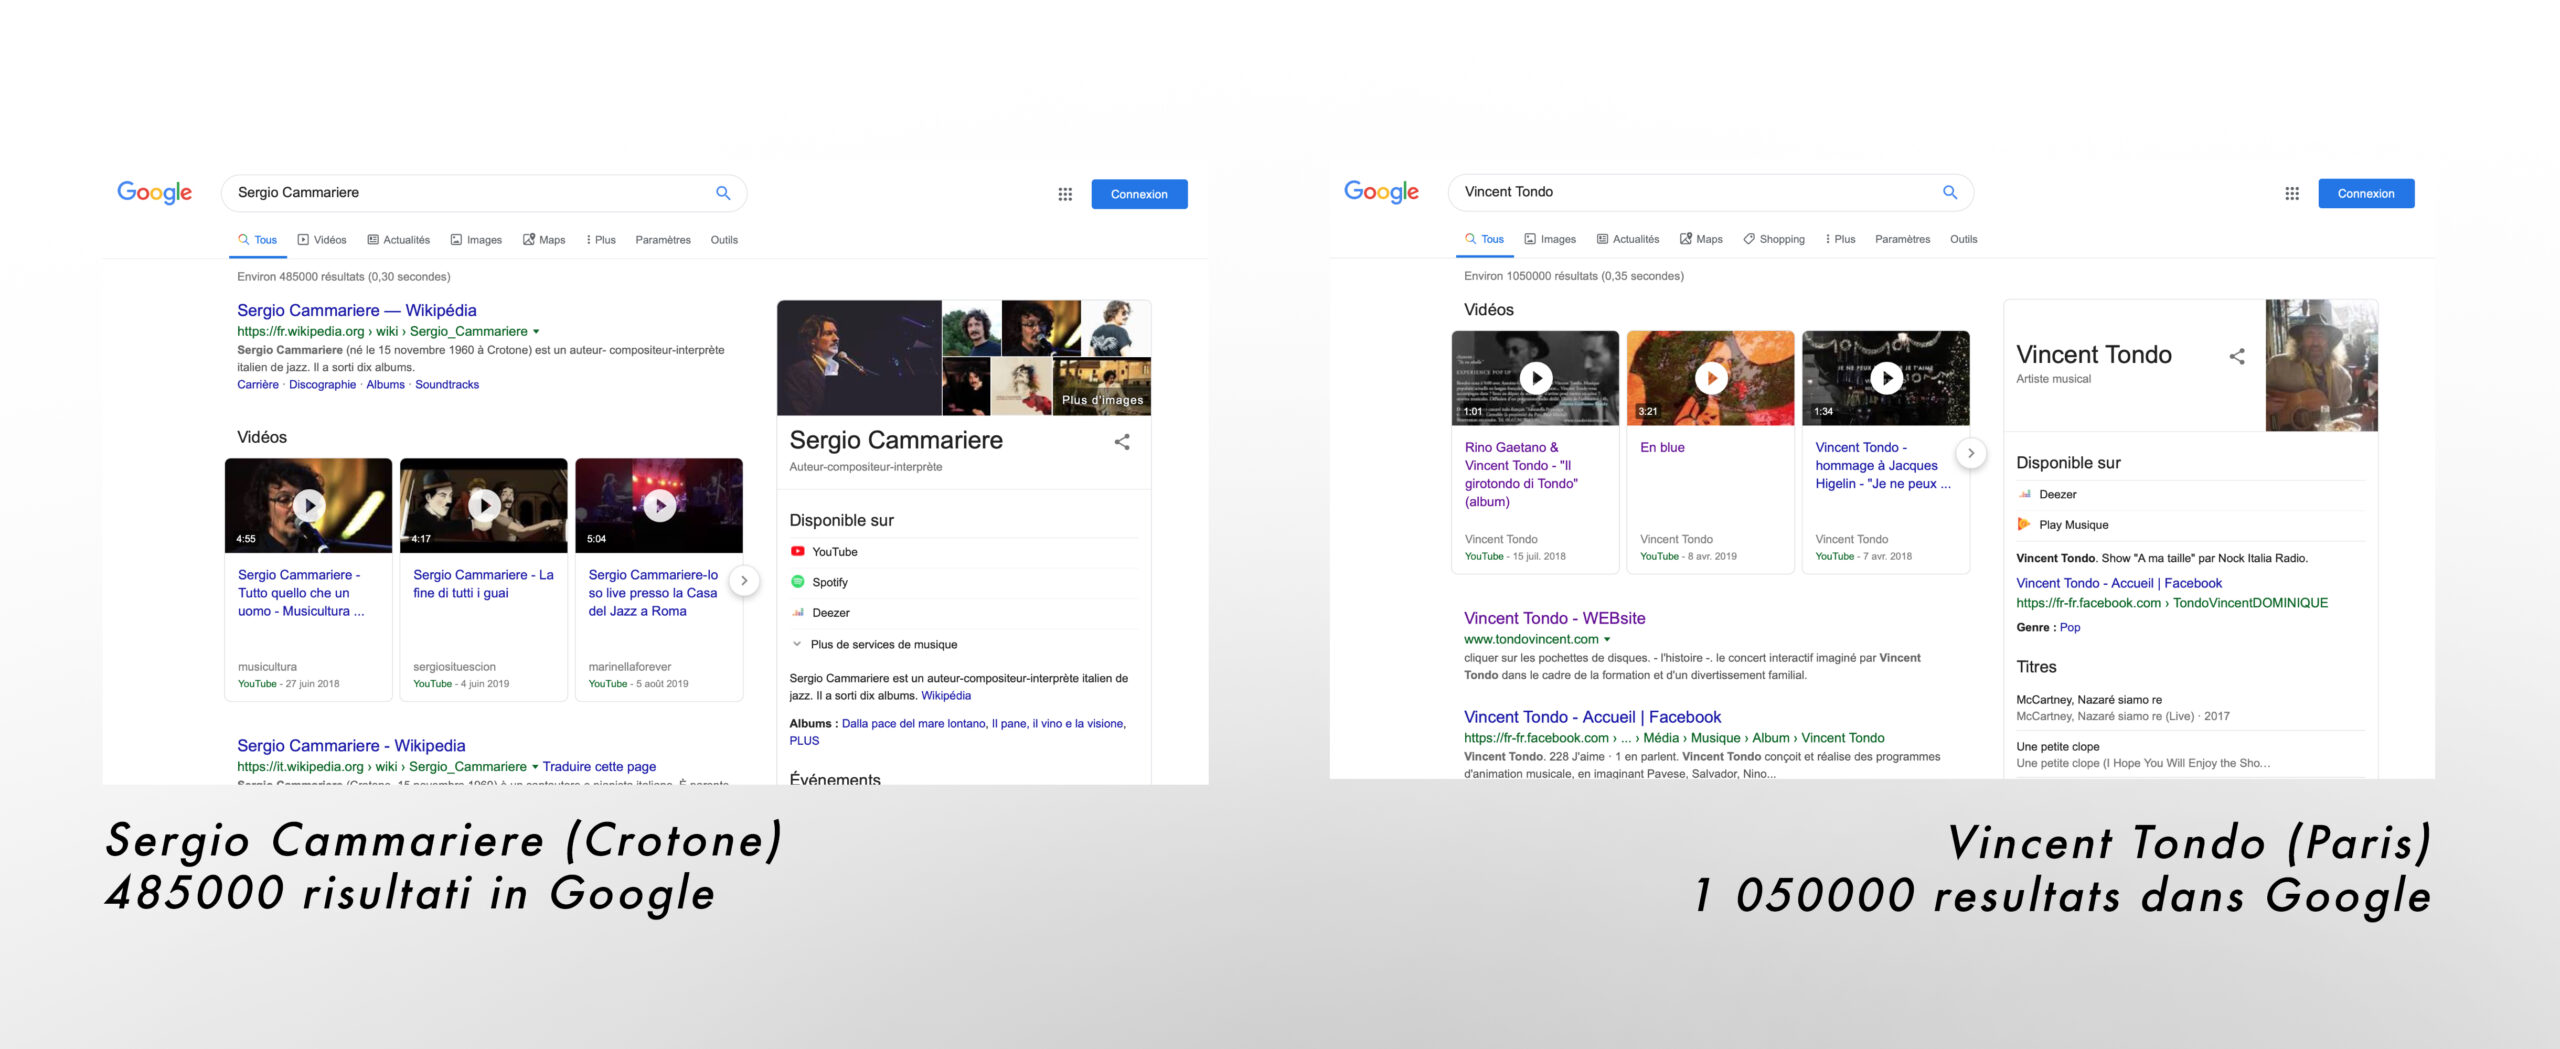Click the right Connexion button
The width and height of the screenshot is (2560, 1049).
2365,194
